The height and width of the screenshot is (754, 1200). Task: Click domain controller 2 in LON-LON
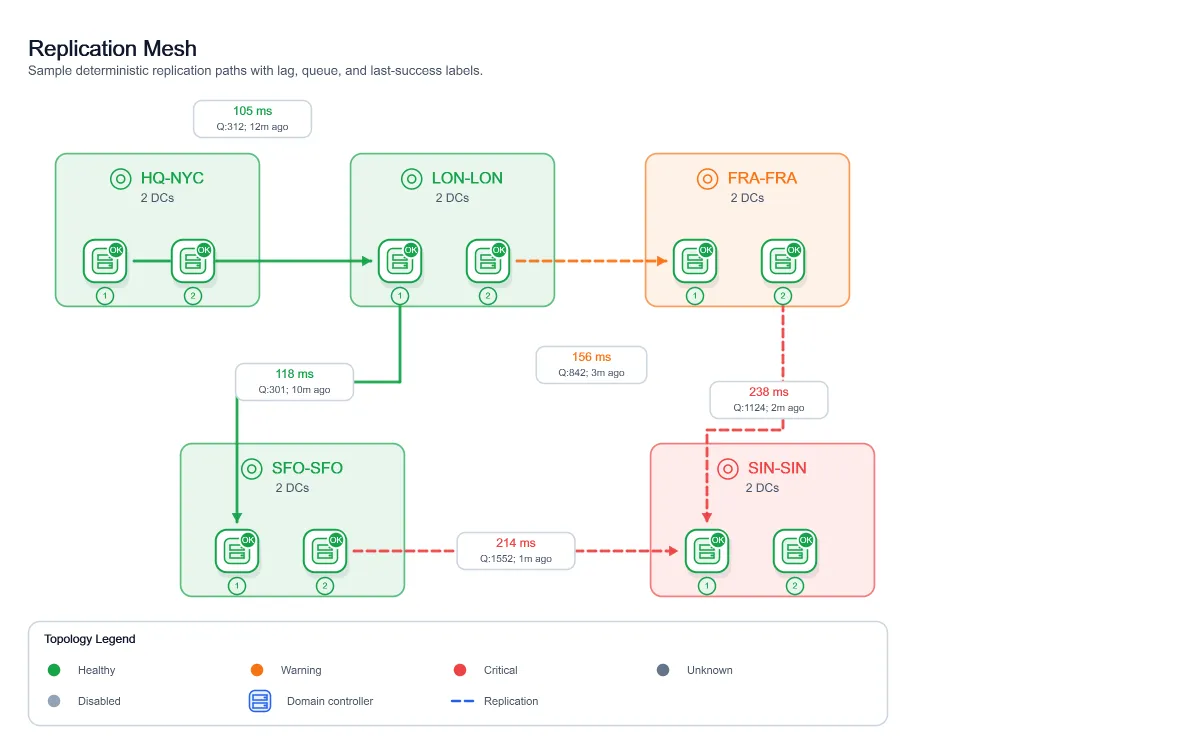click(488, 261)
